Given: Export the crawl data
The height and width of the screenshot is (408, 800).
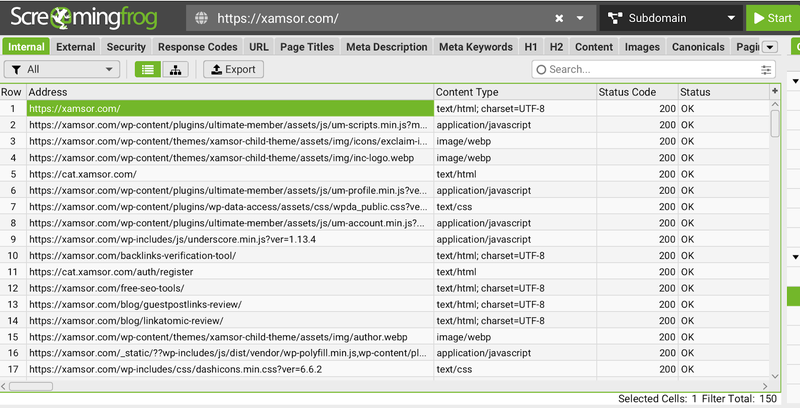Looking at the screenshot, I should click(x=232, y=69).
